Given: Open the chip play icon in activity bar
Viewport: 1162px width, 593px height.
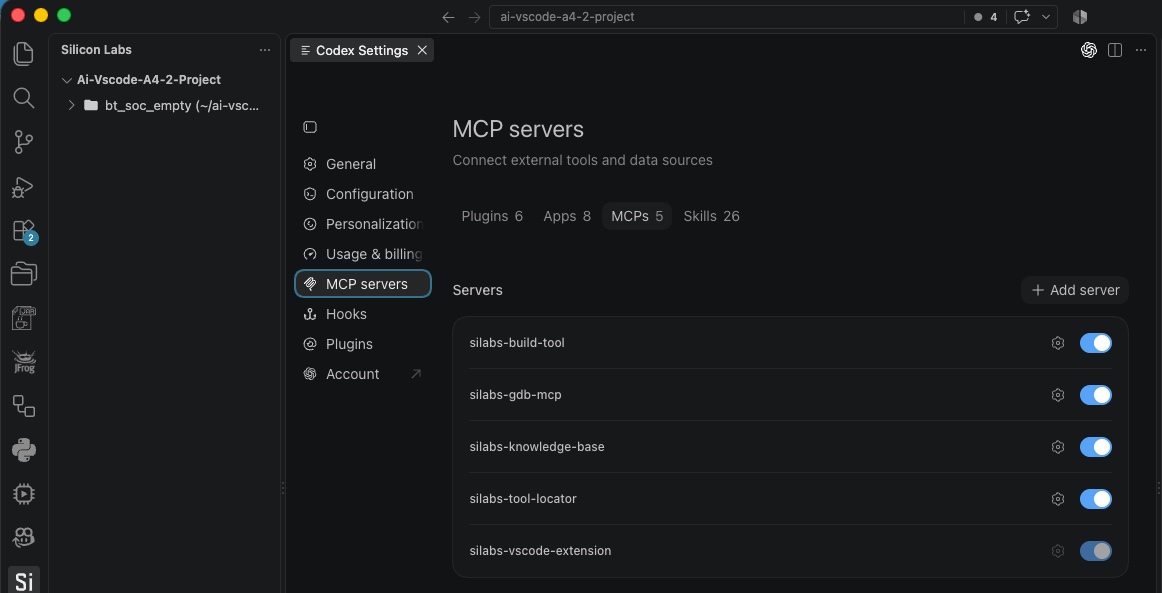Looking at the screenshot, I should [x=24, y=494].
